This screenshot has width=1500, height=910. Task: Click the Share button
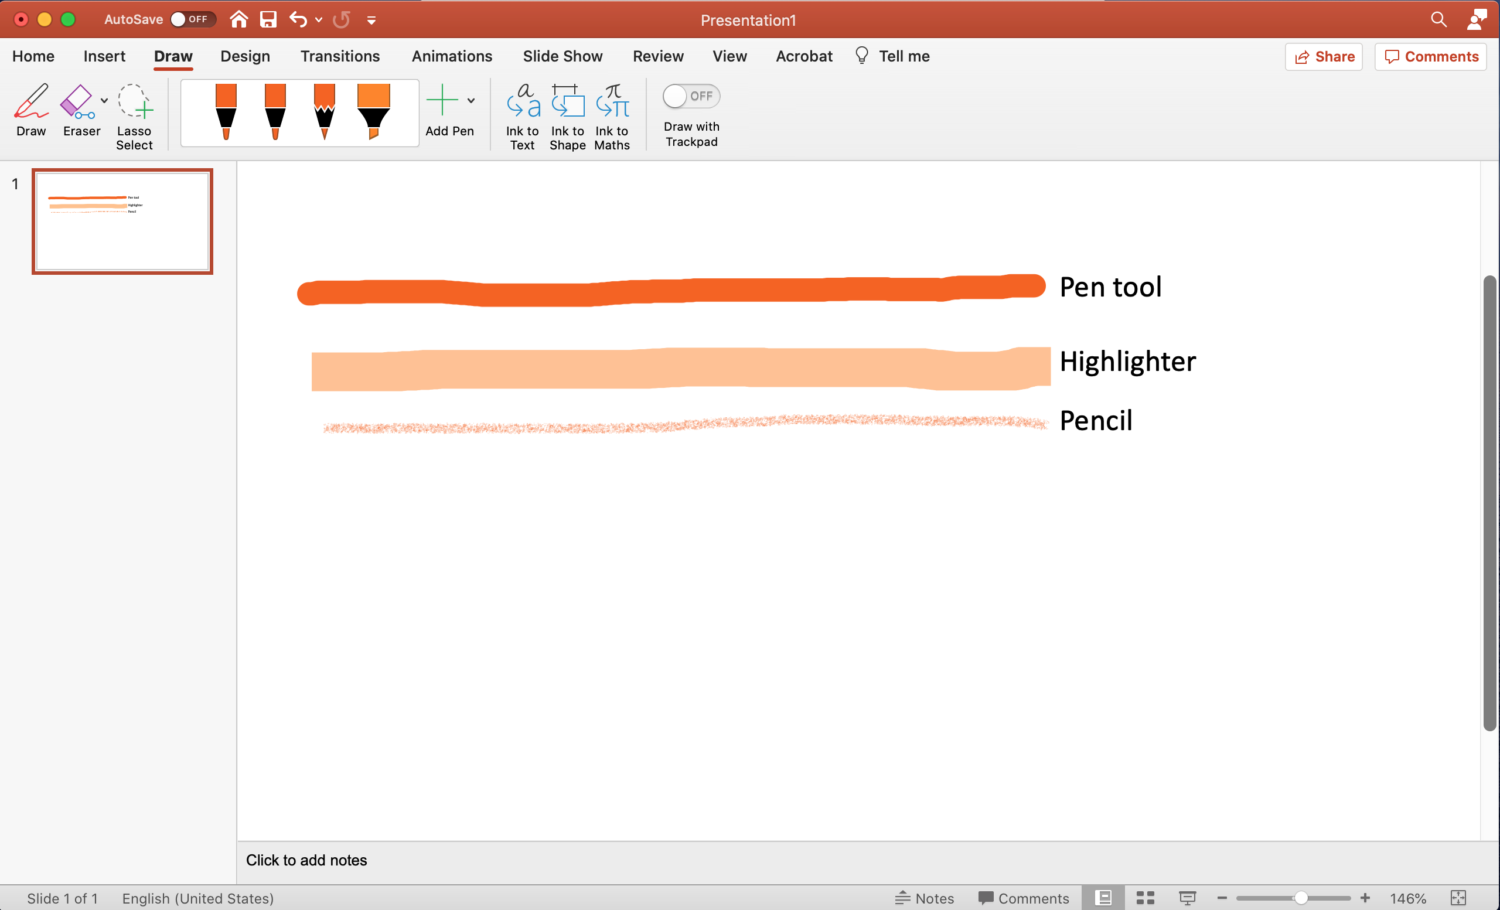click(1324, 57)
